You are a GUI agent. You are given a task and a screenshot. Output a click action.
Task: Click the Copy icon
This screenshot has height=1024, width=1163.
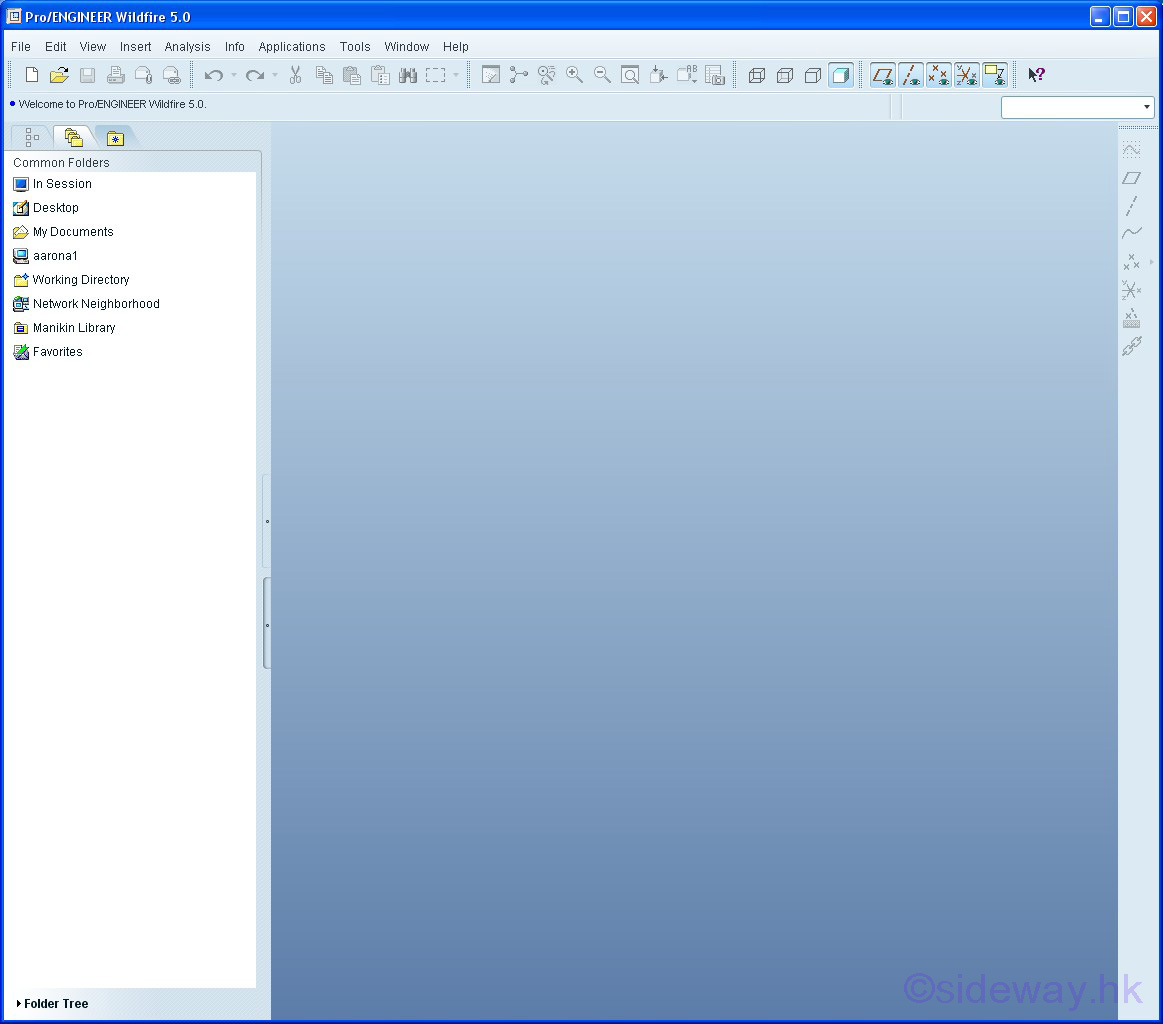(x=323, y=75)
